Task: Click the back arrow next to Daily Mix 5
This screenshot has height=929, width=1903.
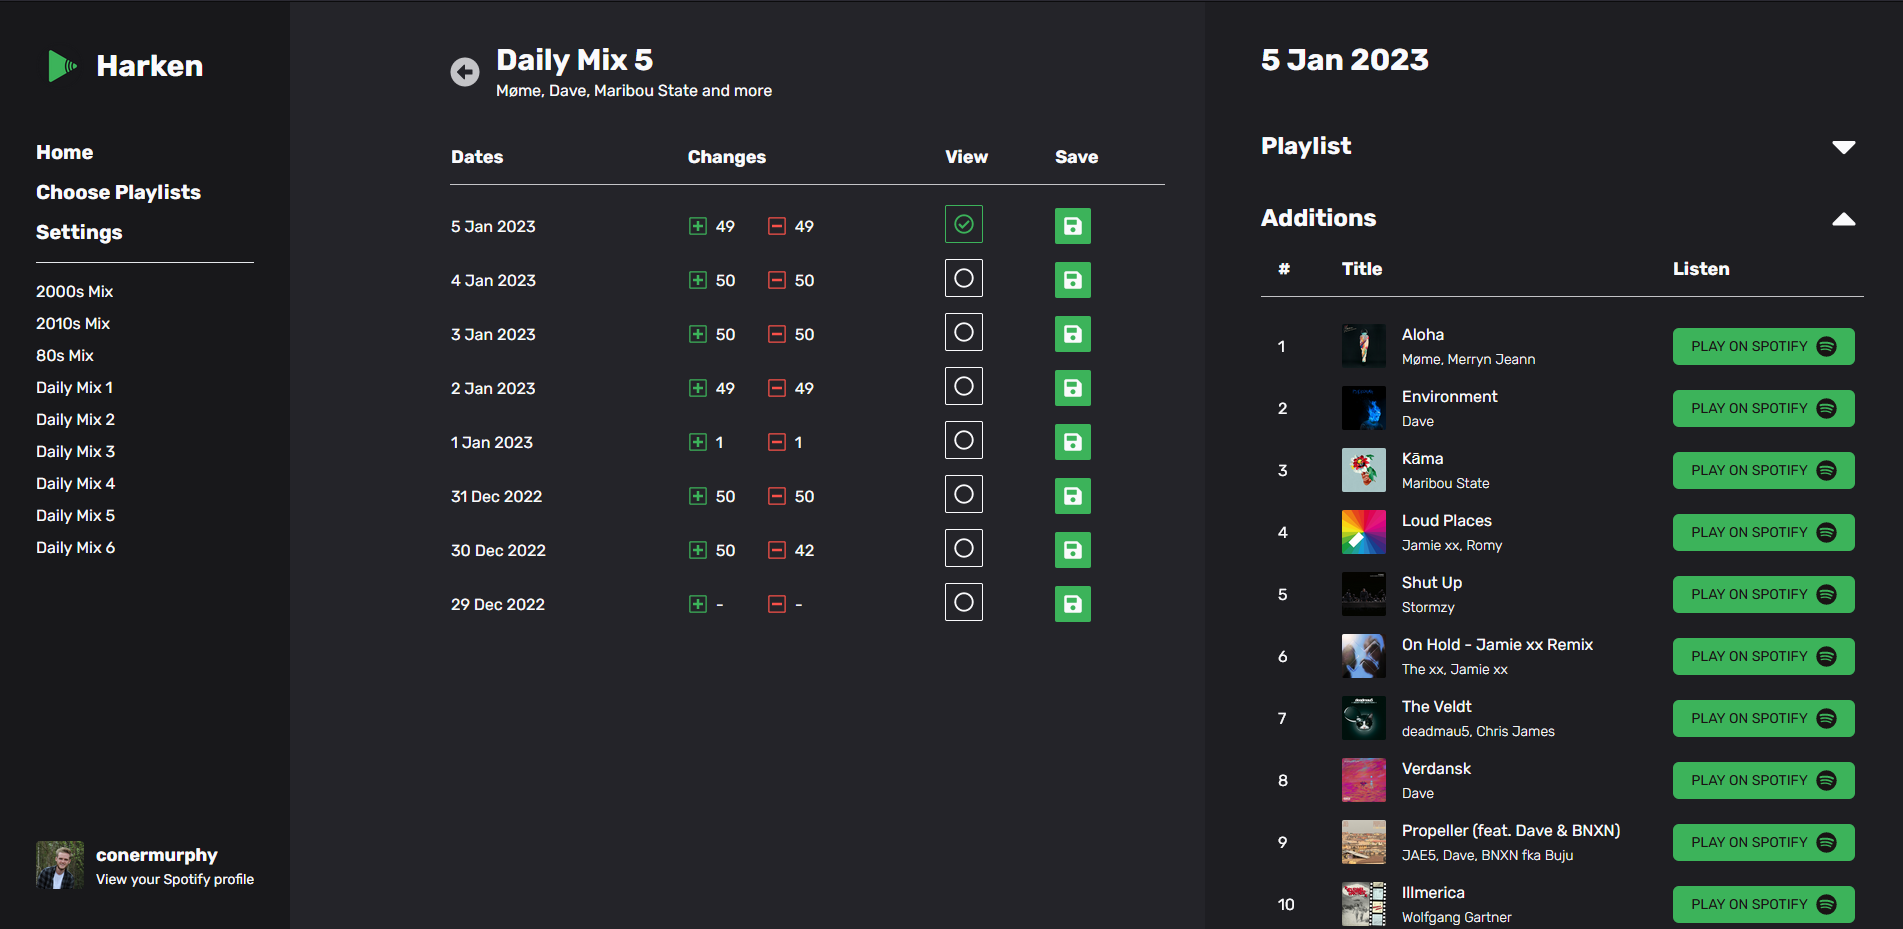Action: (465, 72)
